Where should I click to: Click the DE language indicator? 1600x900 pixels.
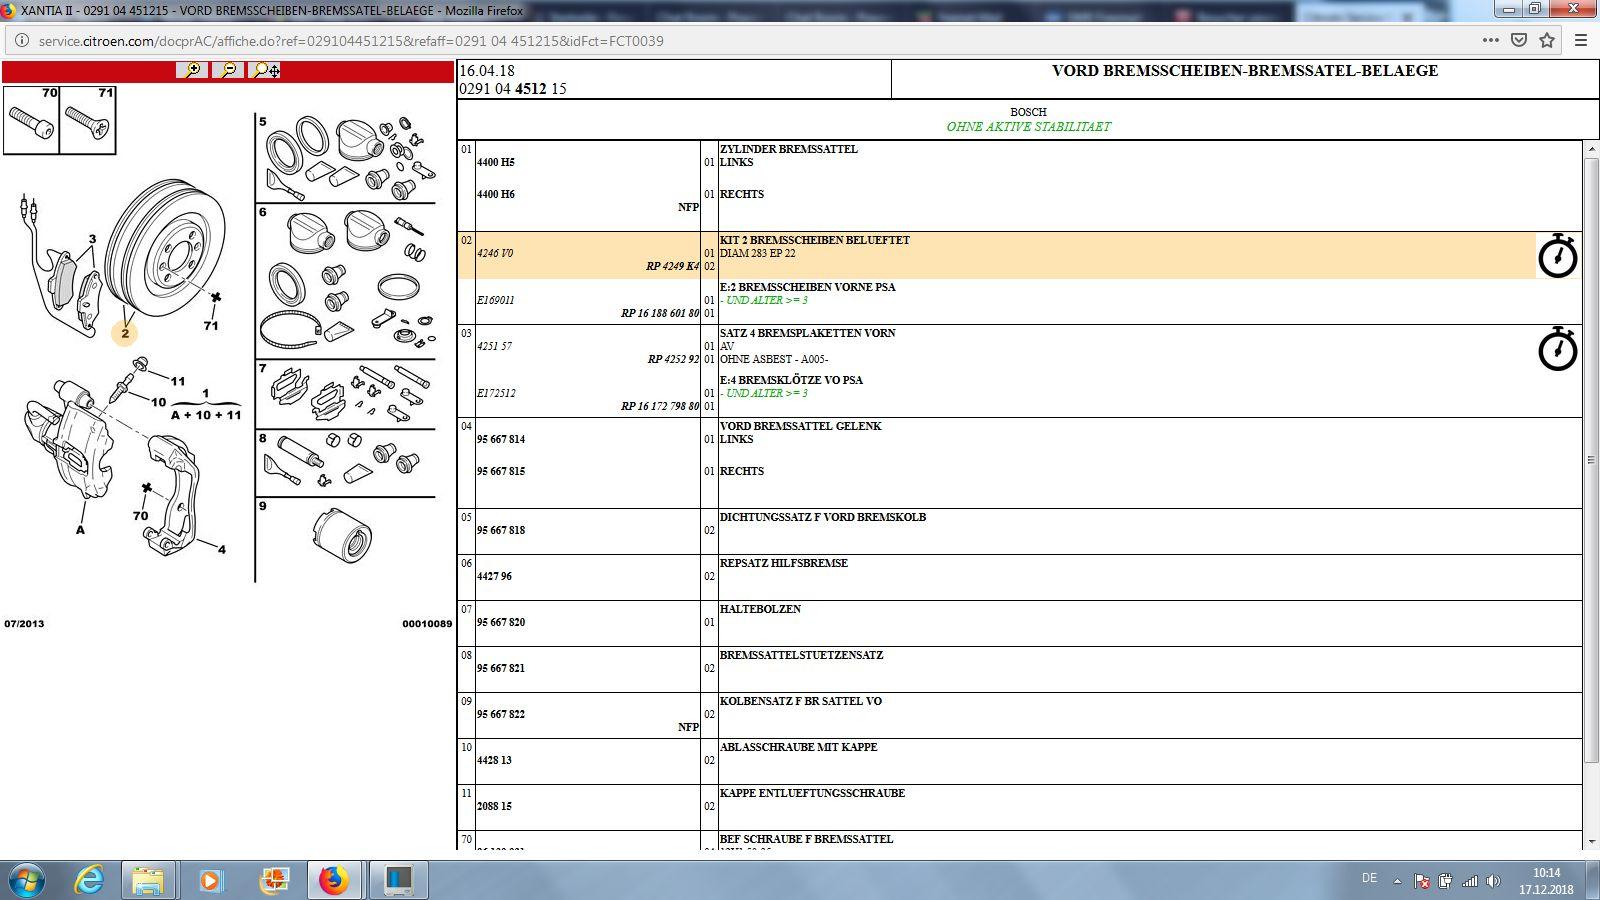click(x=1369, y=878)
